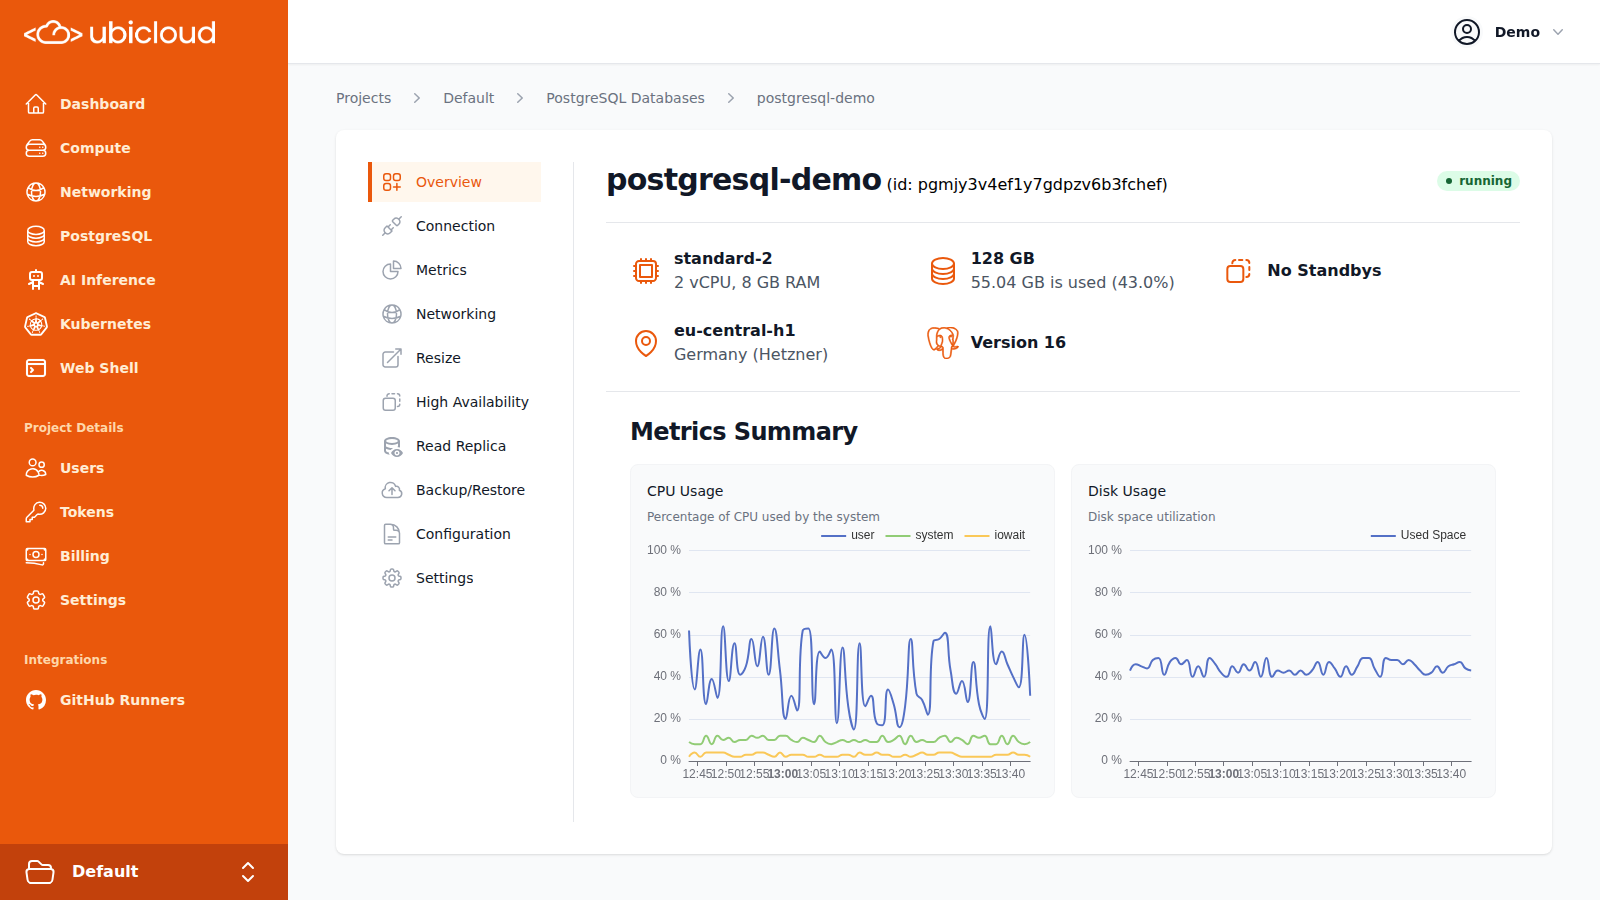Open GitHub Runners in the sidebar
The width and height of the screenshot is (1600, 900).
(x=144, y=700)
